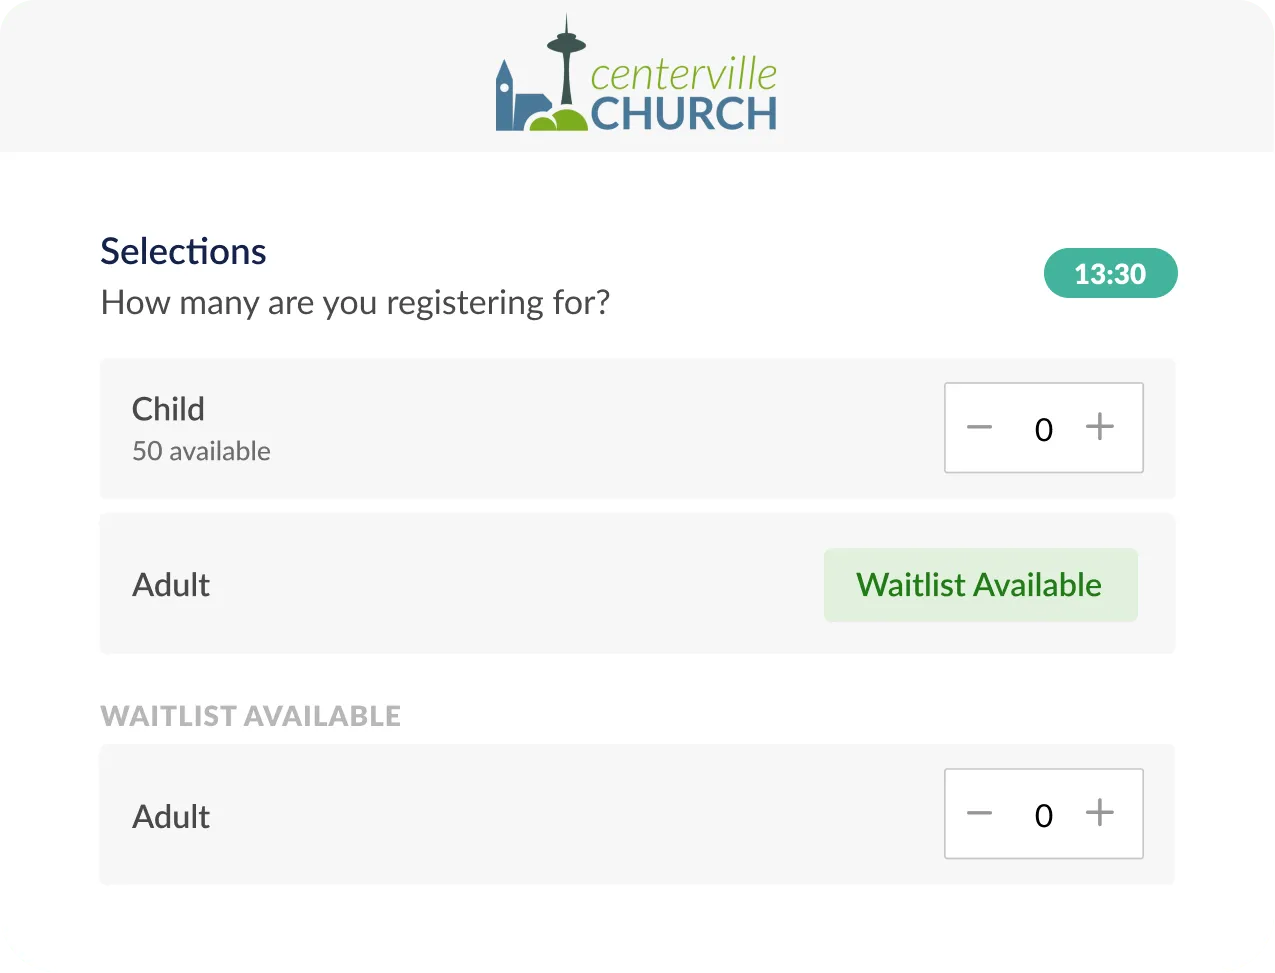
Task: Click the 50 available label under Child
Action: (201, 451)
